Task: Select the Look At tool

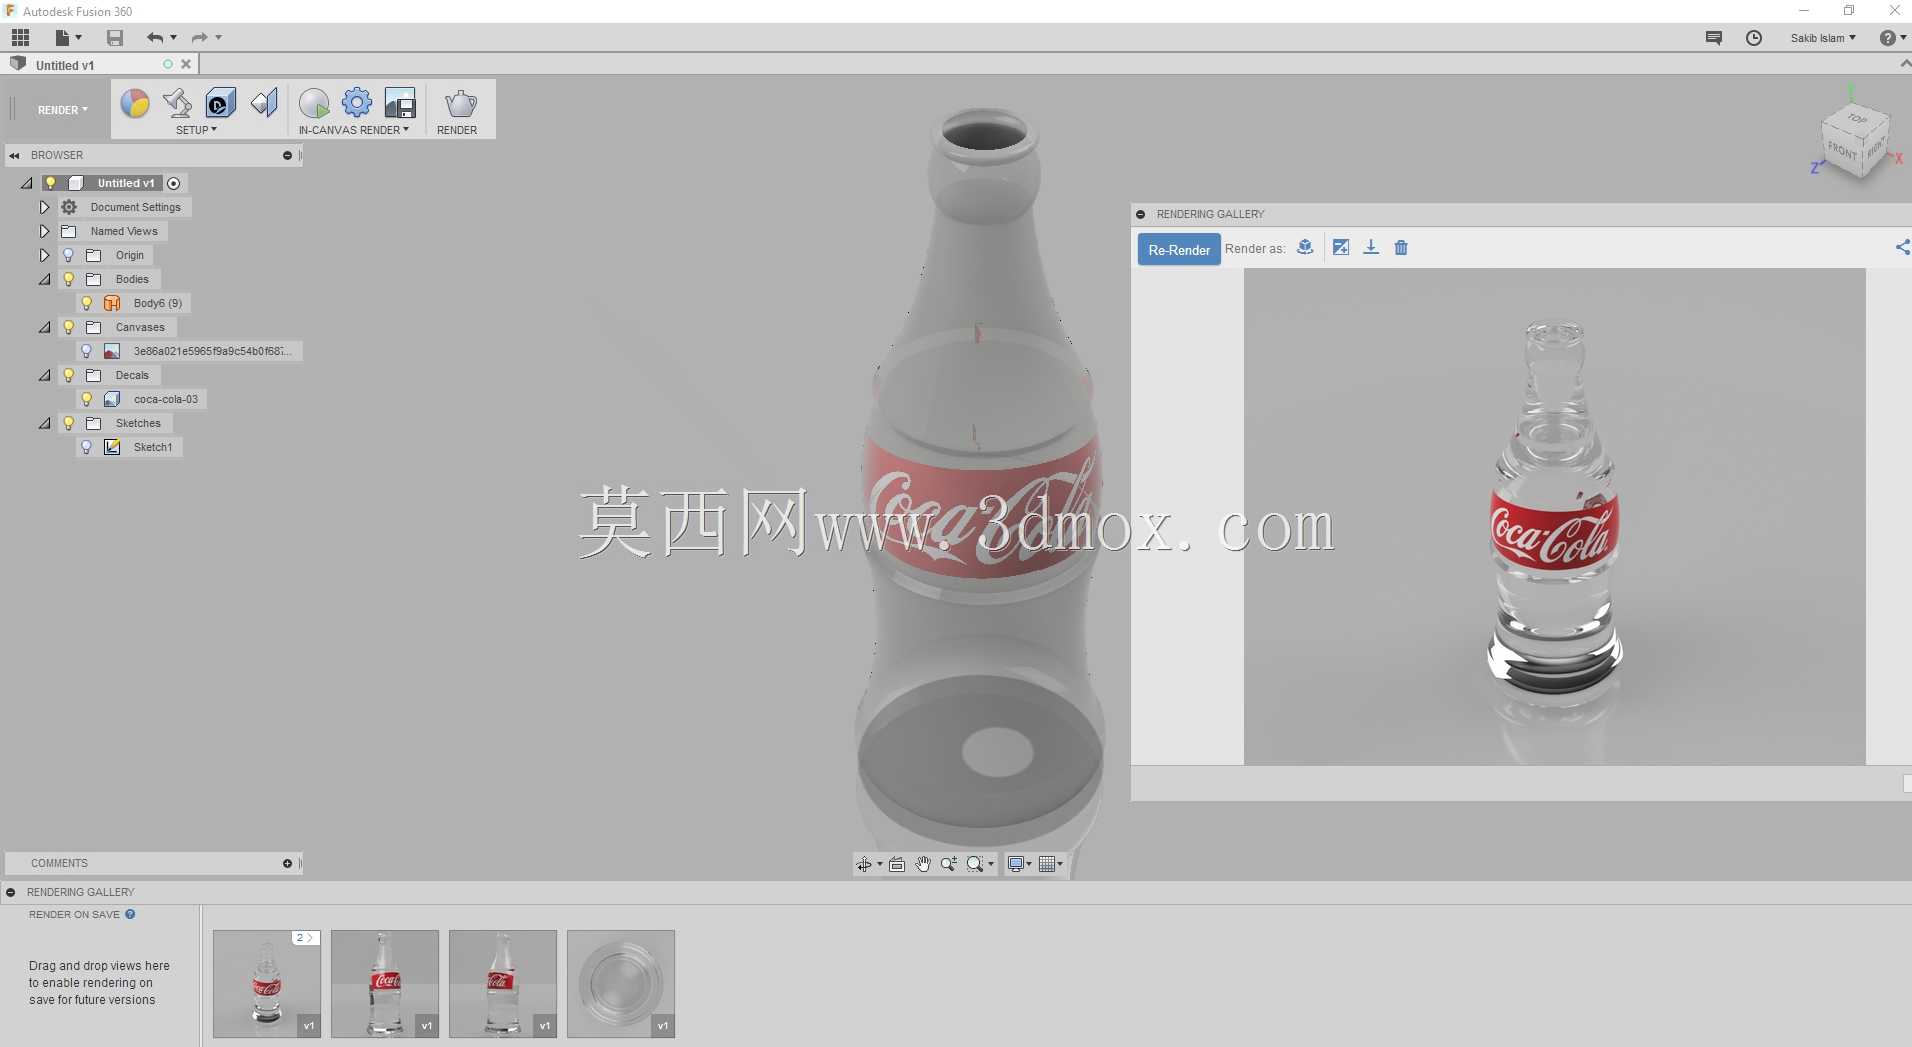Action: click(x=897, y=865)
